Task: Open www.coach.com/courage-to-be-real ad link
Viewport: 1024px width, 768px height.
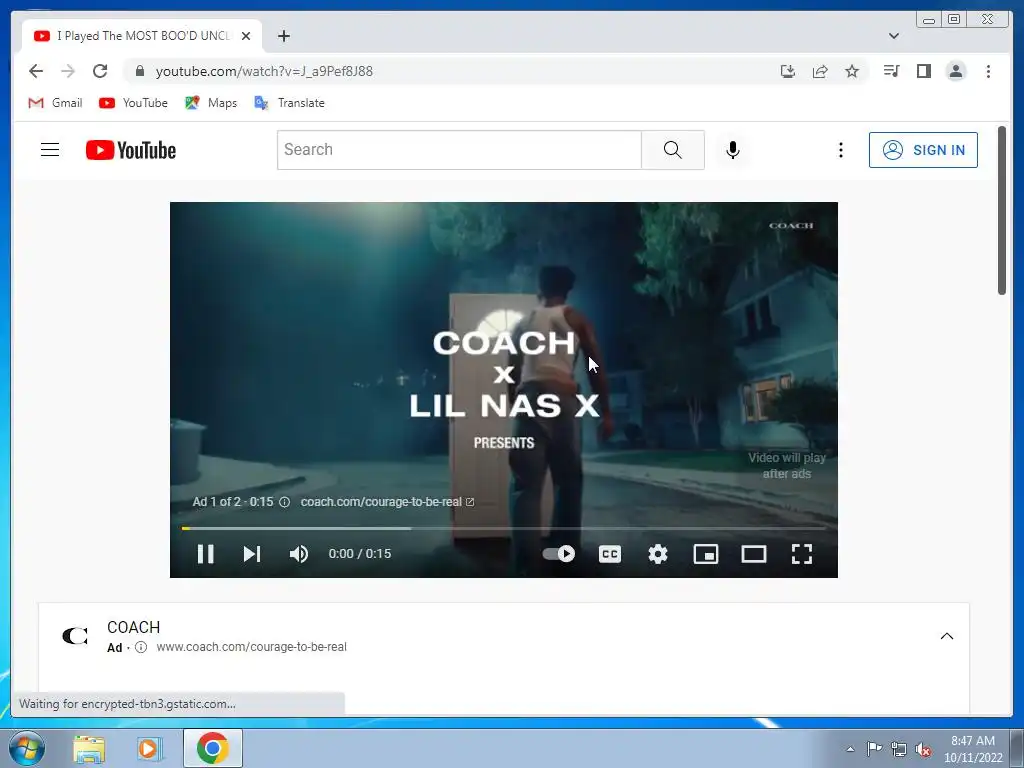Action: [x=251, y=647]
